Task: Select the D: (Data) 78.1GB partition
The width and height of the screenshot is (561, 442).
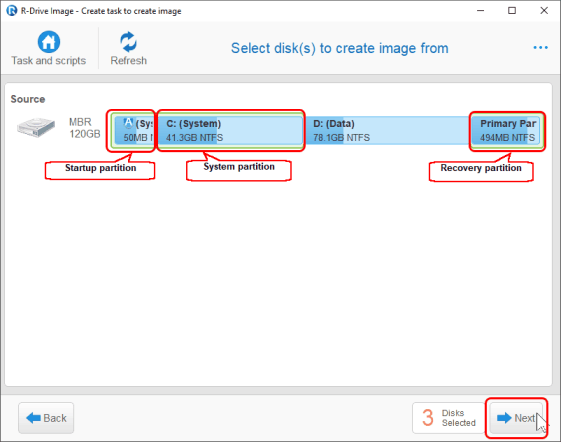Action: 386,130
